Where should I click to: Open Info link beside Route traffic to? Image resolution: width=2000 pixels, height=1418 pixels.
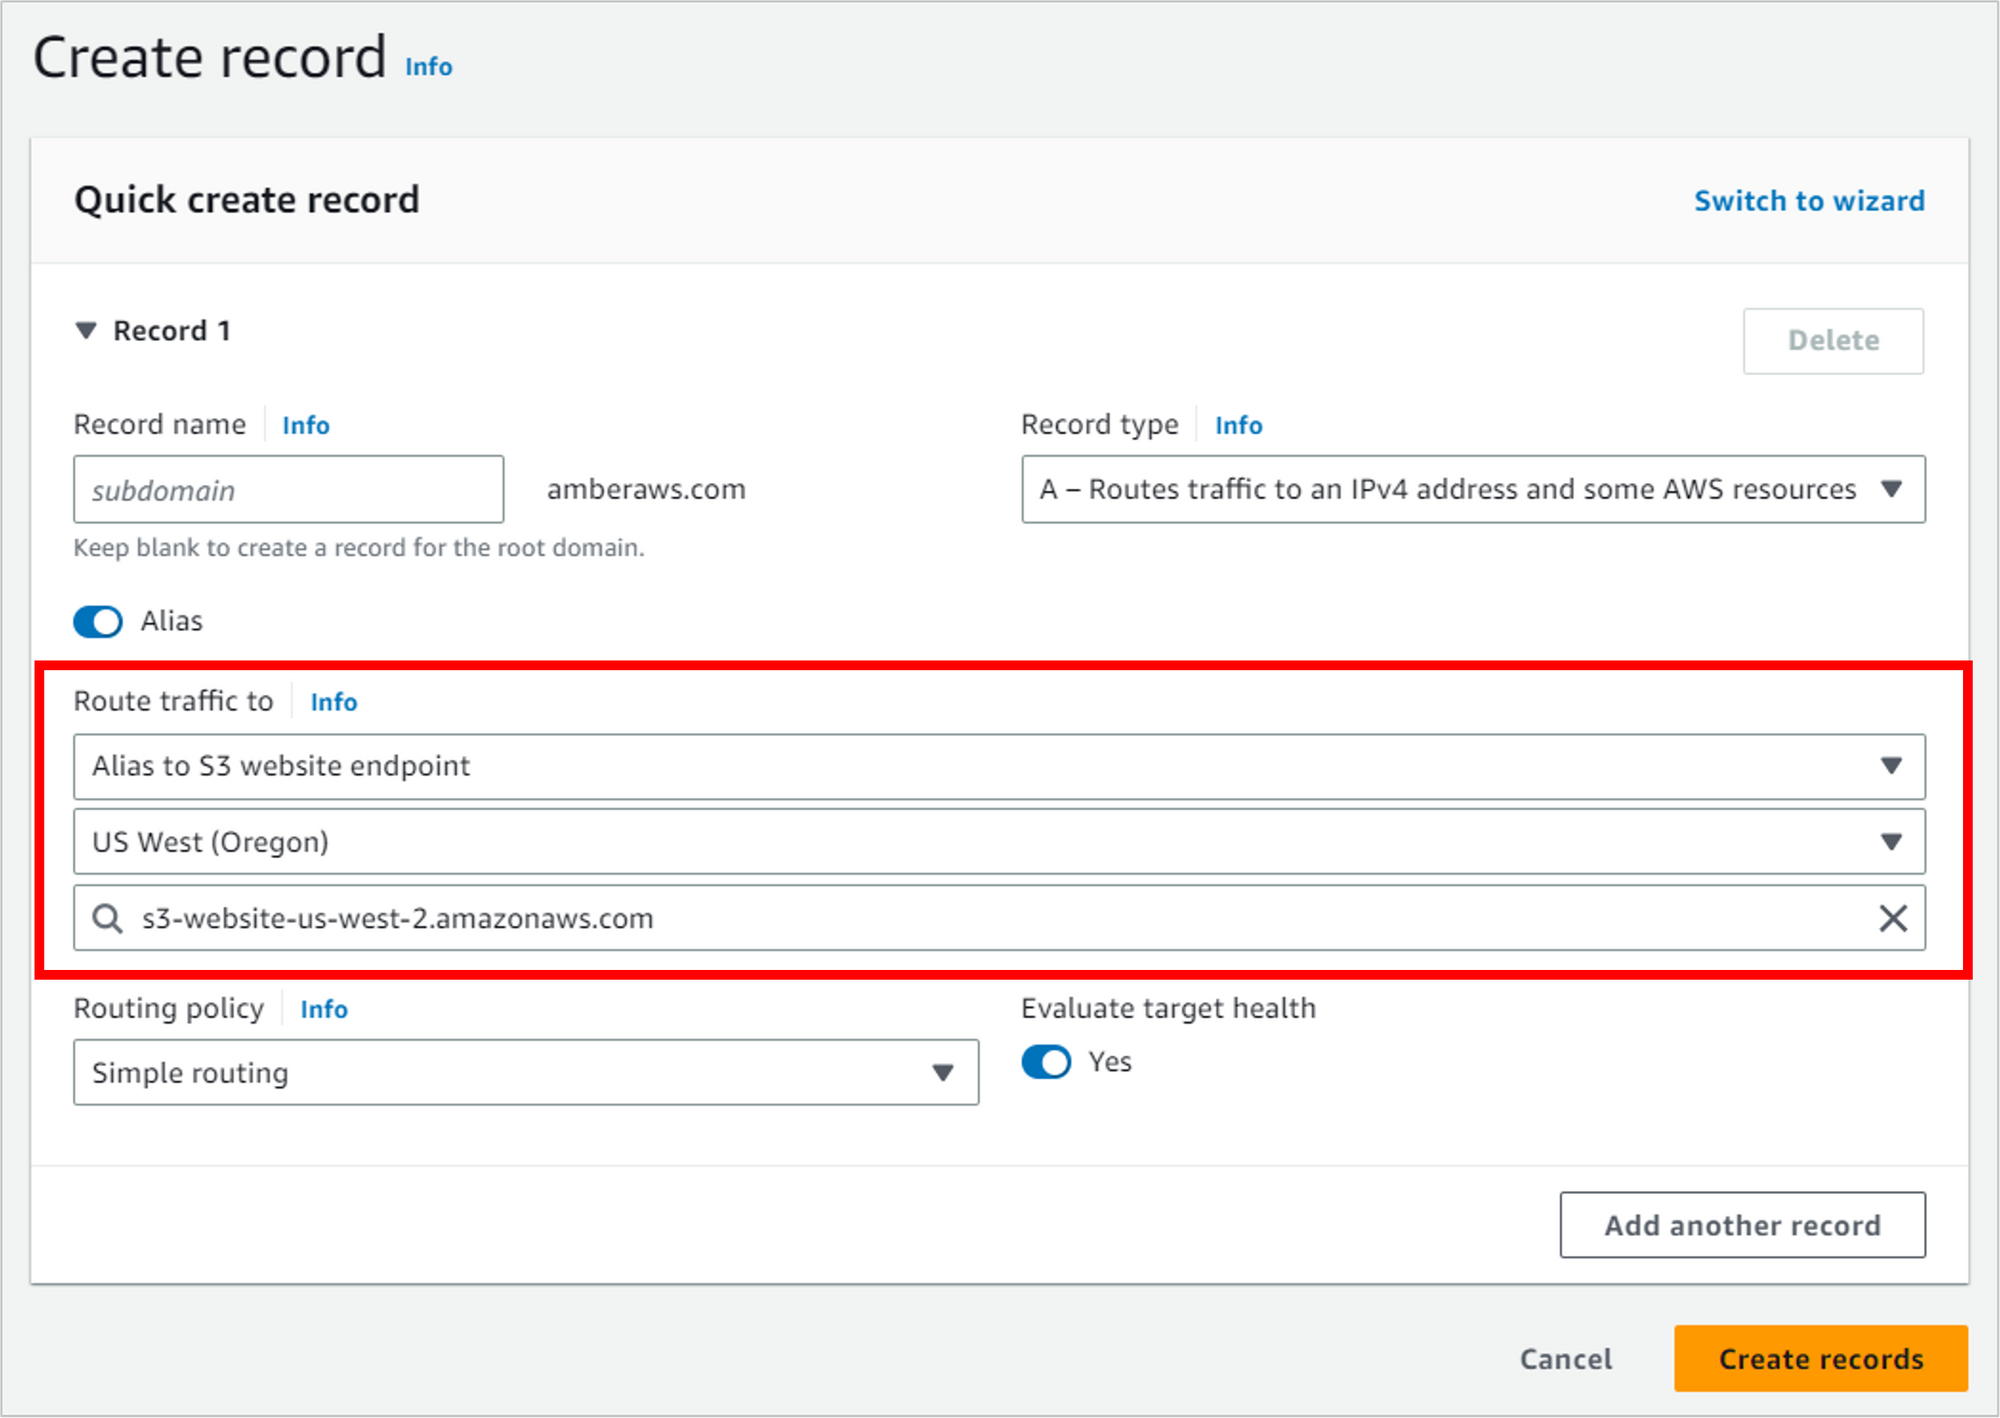click(x=334, y=702)
